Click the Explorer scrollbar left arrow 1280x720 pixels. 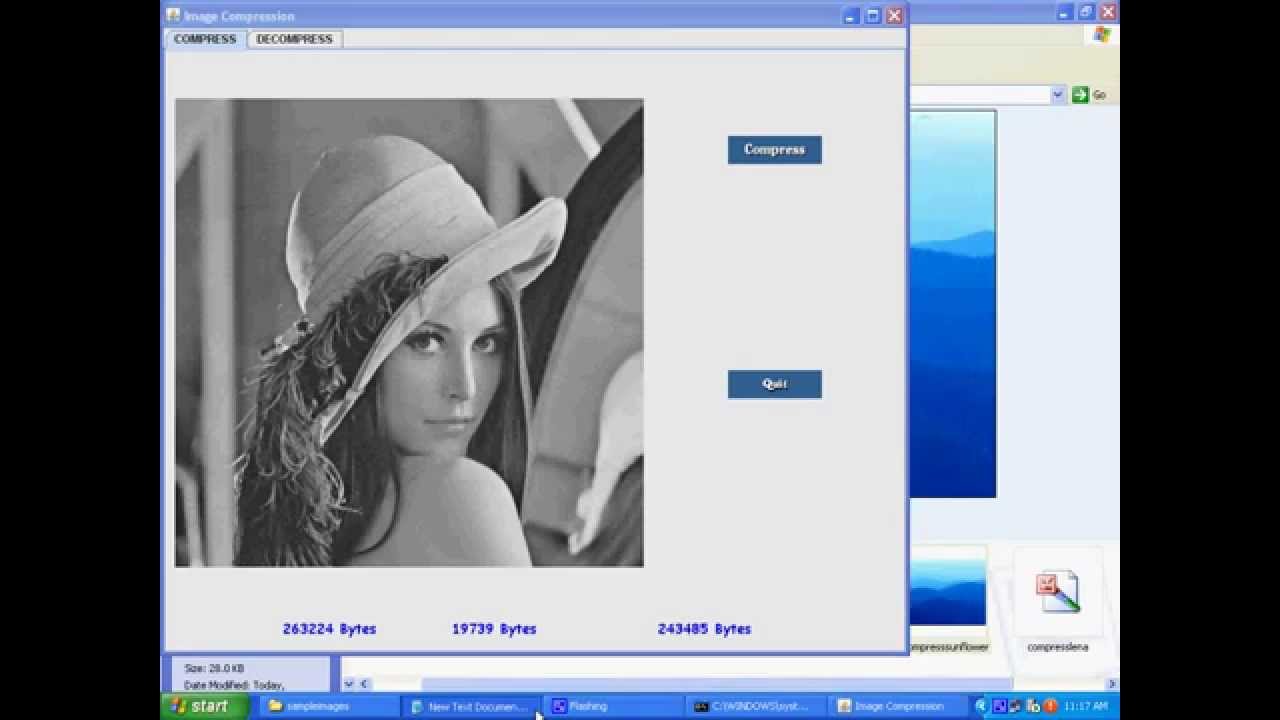click(x=365, y=684)
